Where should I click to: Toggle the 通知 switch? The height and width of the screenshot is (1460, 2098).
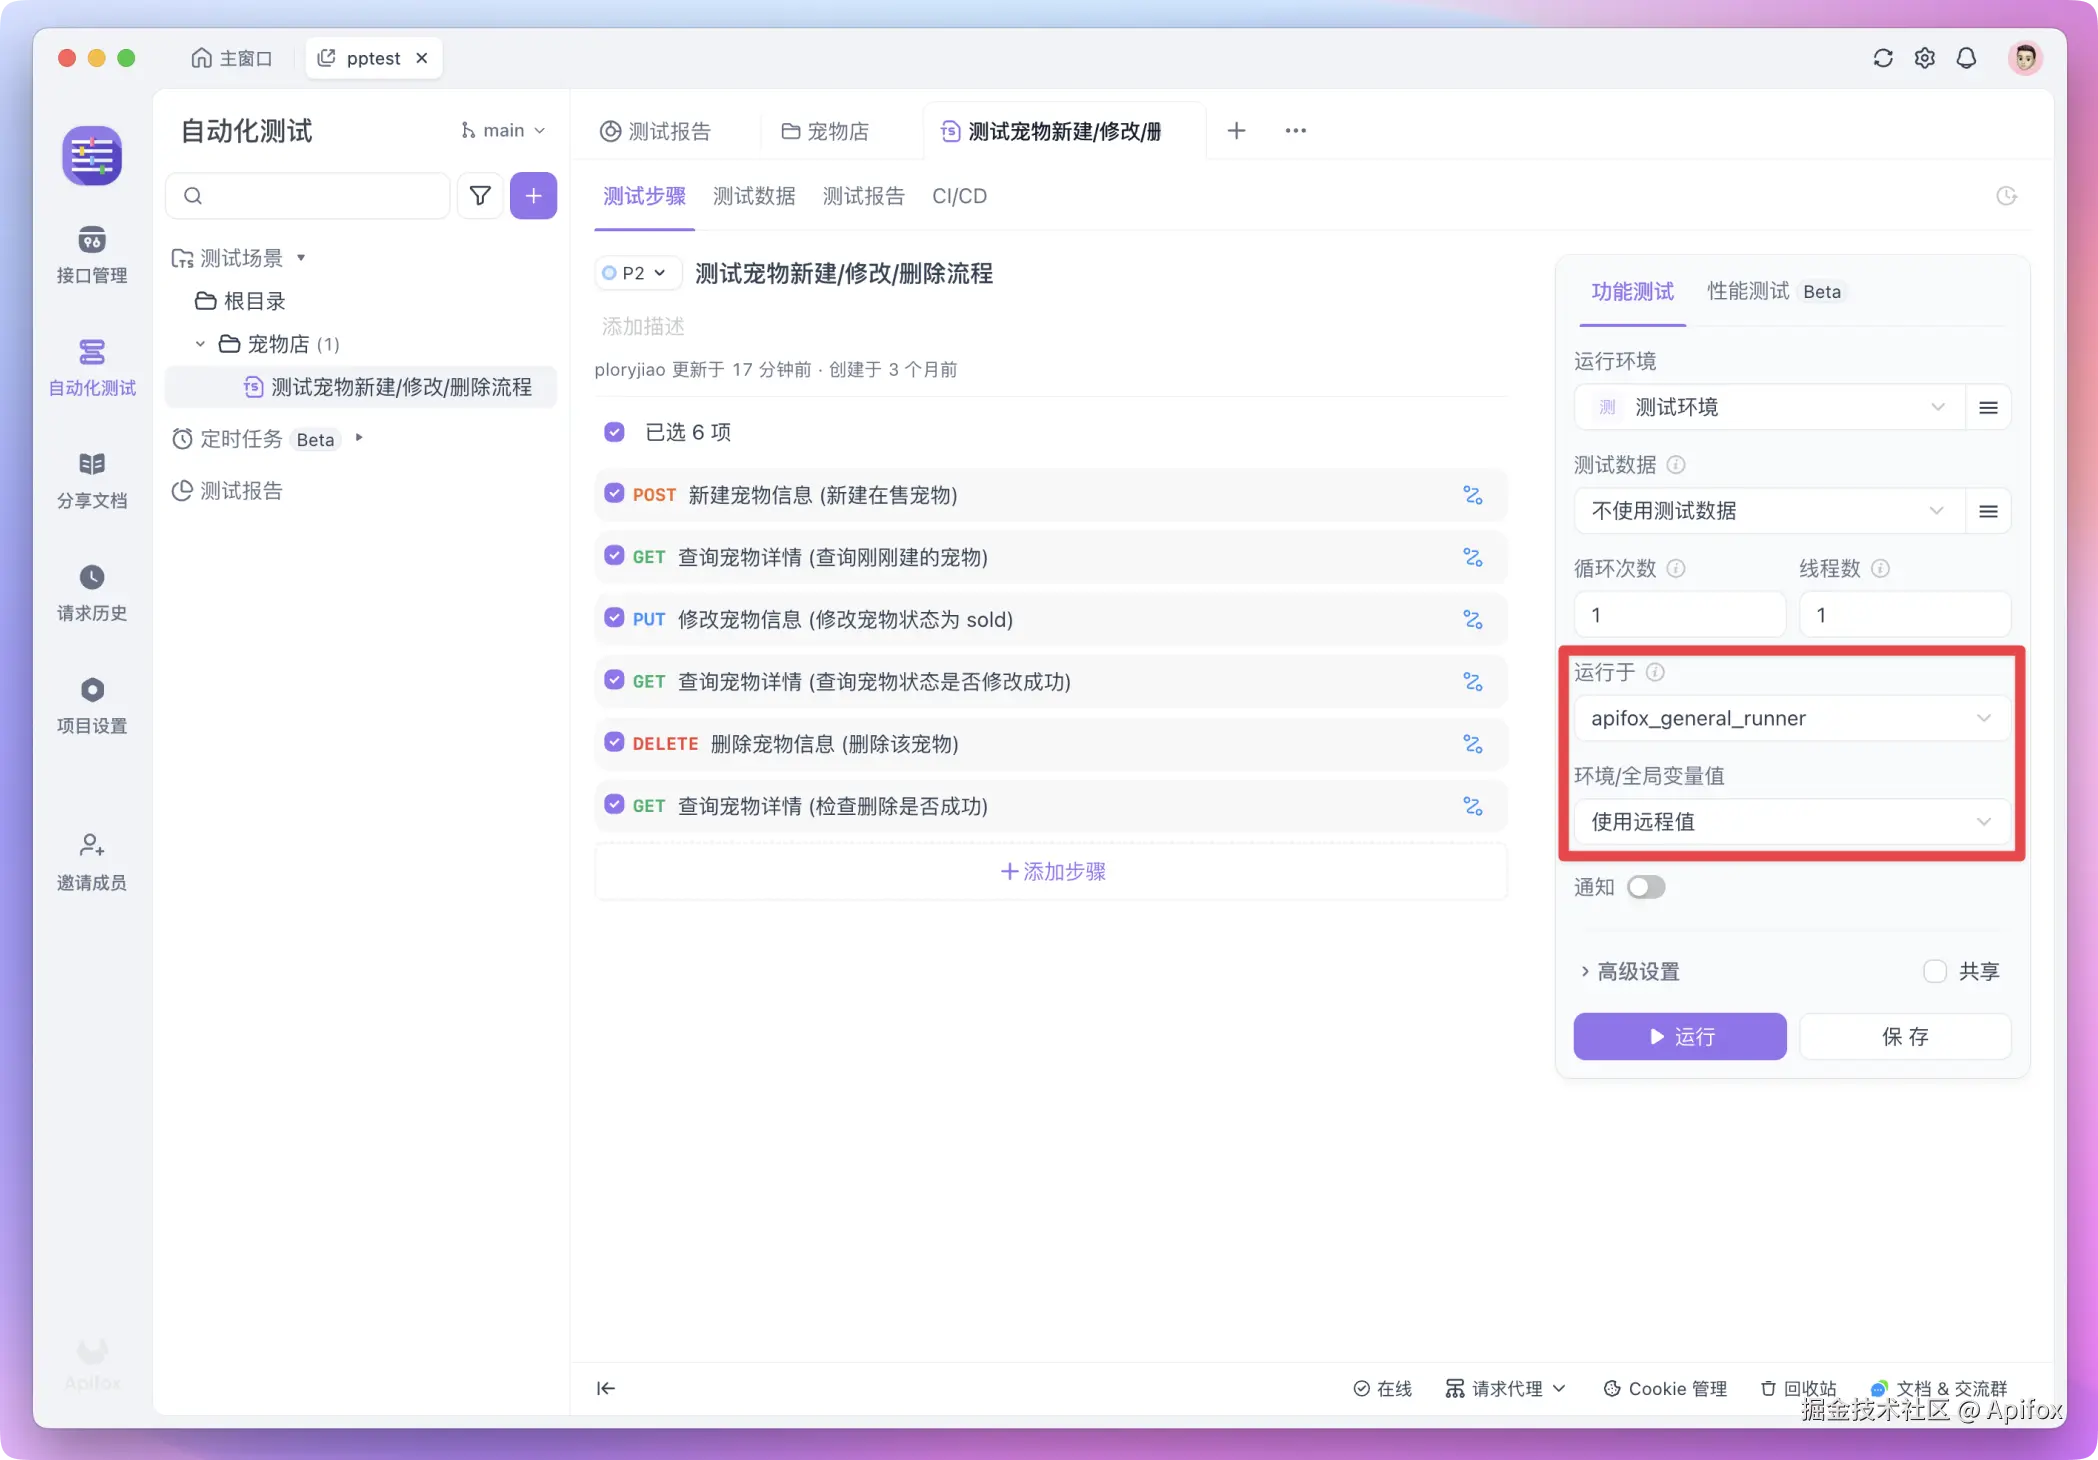(x=1645, y=887)
